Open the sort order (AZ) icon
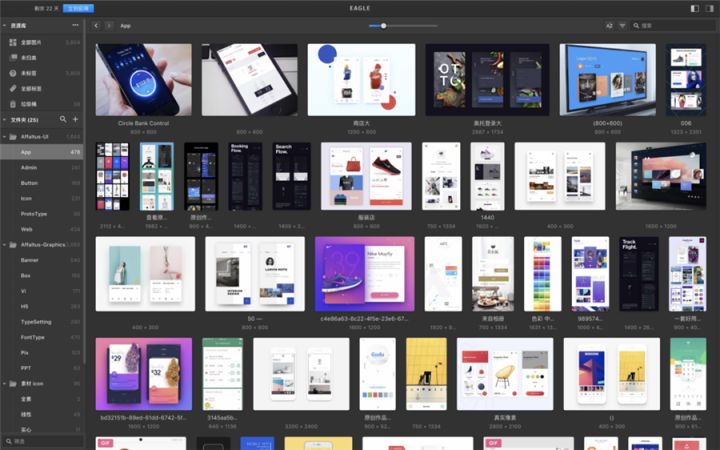This screenshot has height=450, width=720. coord(609,26)
